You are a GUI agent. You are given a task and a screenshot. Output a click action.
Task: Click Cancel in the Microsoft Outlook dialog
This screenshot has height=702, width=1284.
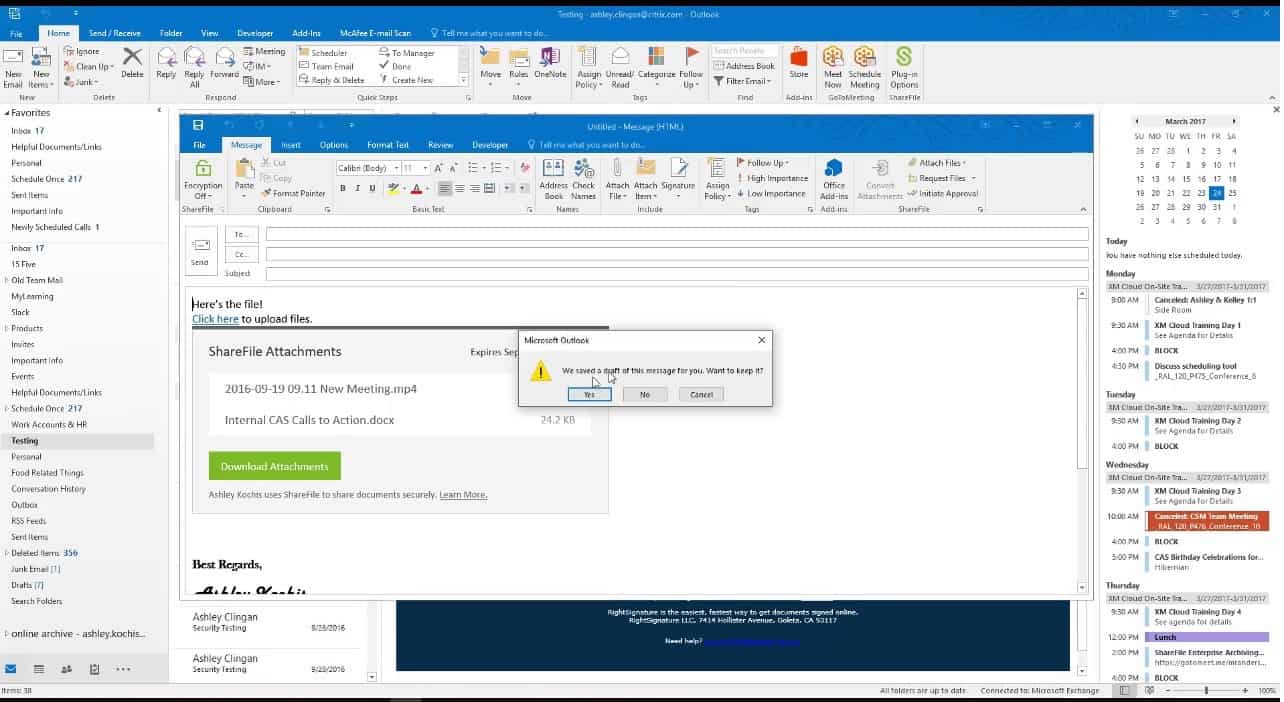click(702, 394)
